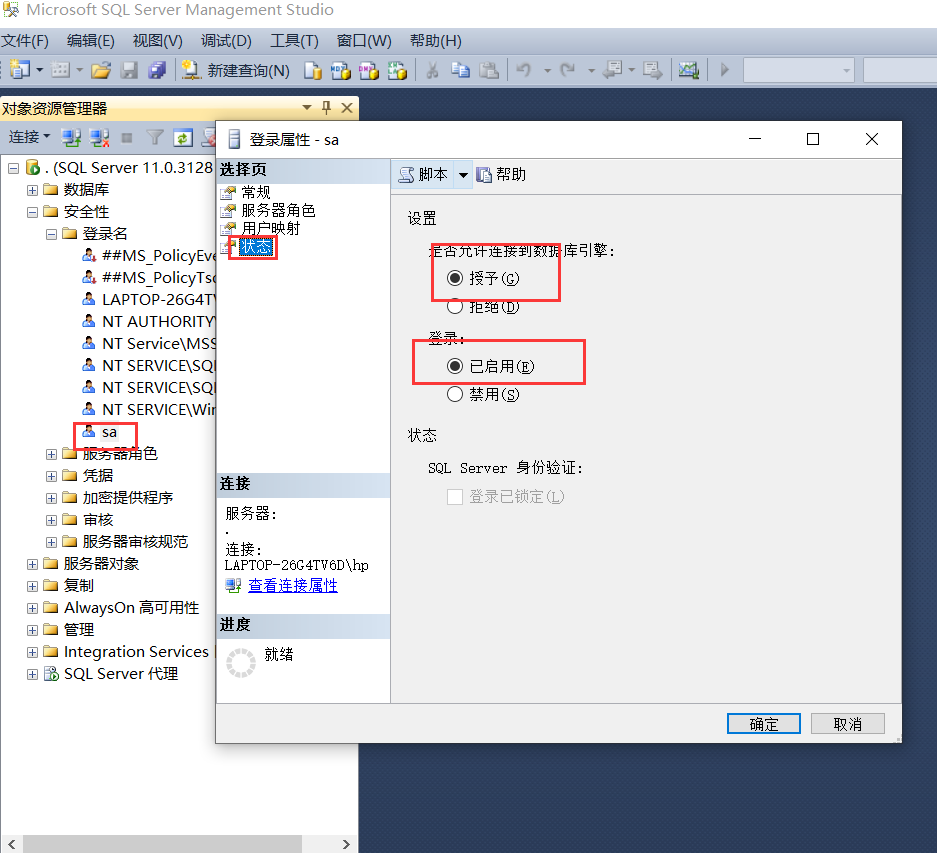Open the 帮助(H) menu
Viewport: 937px width, 853px height.
pyautogui.click(x=436, y=41)
